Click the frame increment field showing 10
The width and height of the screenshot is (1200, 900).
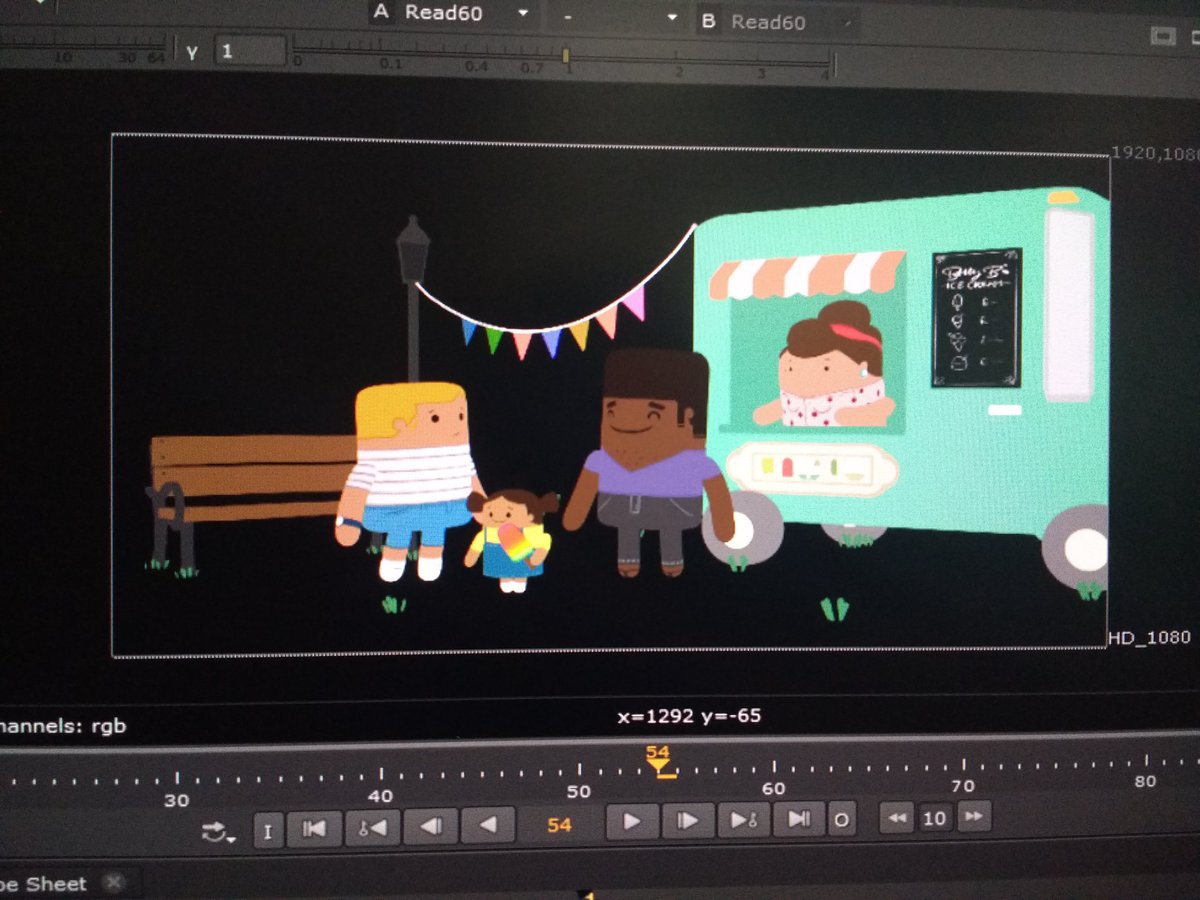click(x=934, y=817)
